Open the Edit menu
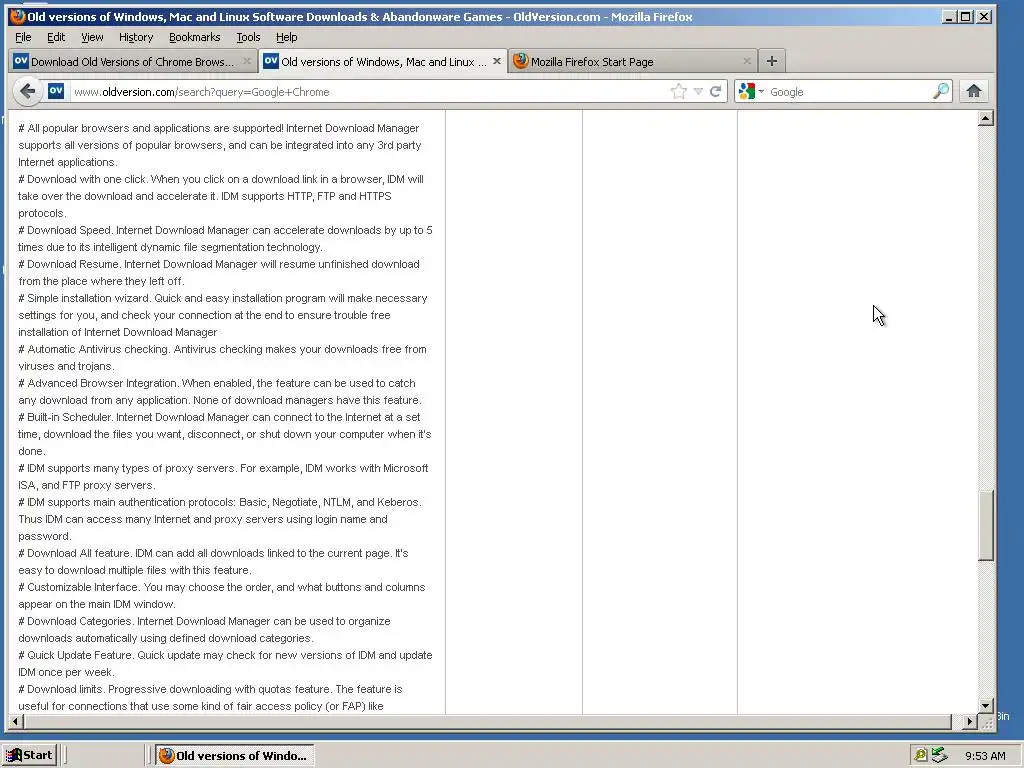The image size is (1024, 768). click(x=56, y=37)
